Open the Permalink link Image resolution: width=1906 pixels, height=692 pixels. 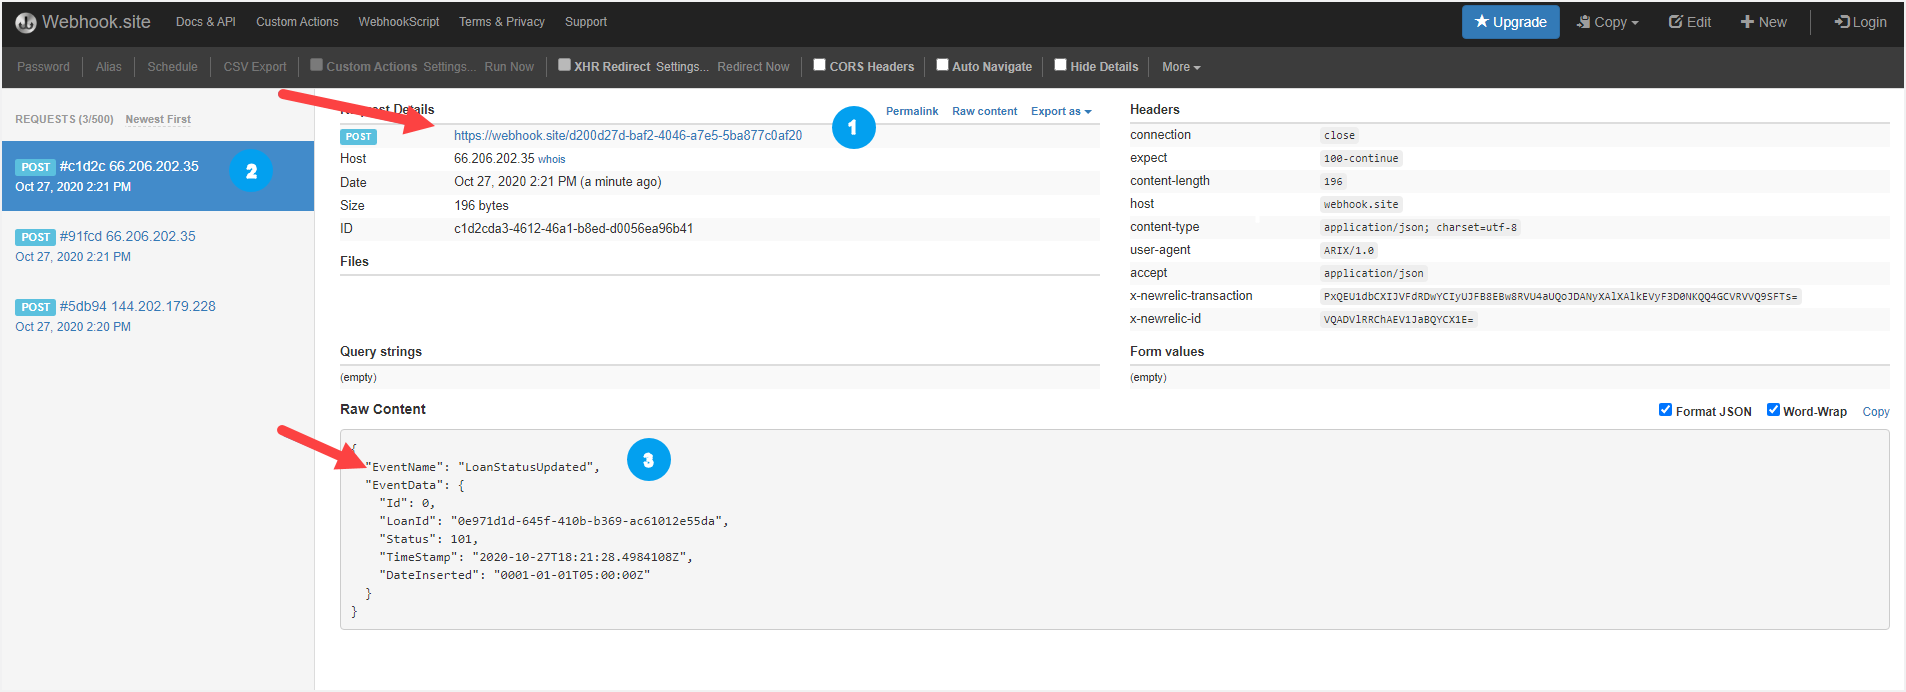pos(912,111)
